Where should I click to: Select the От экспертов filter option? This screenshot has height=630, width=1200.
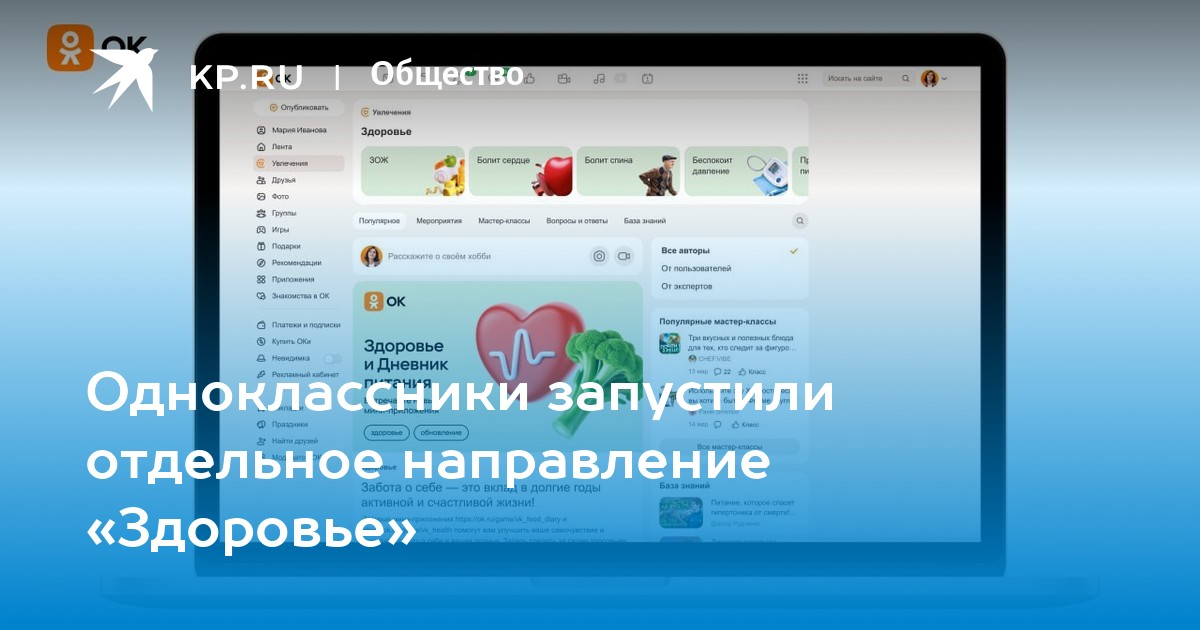click(687, 286)
